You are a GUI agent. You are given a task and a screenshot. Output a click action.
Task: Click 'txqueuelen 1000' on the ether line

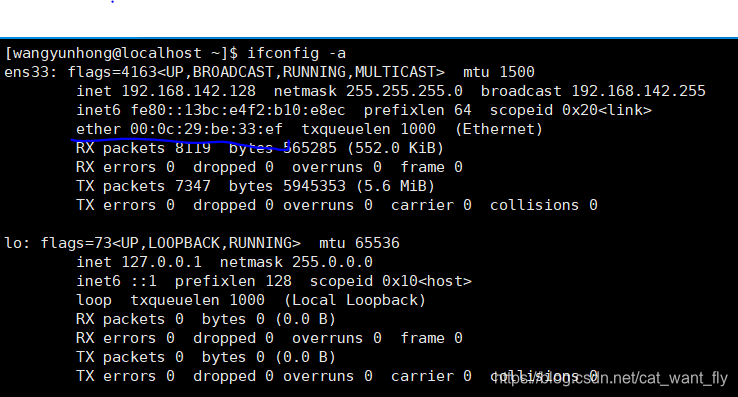pyautogui.click(x=369, y=129)
